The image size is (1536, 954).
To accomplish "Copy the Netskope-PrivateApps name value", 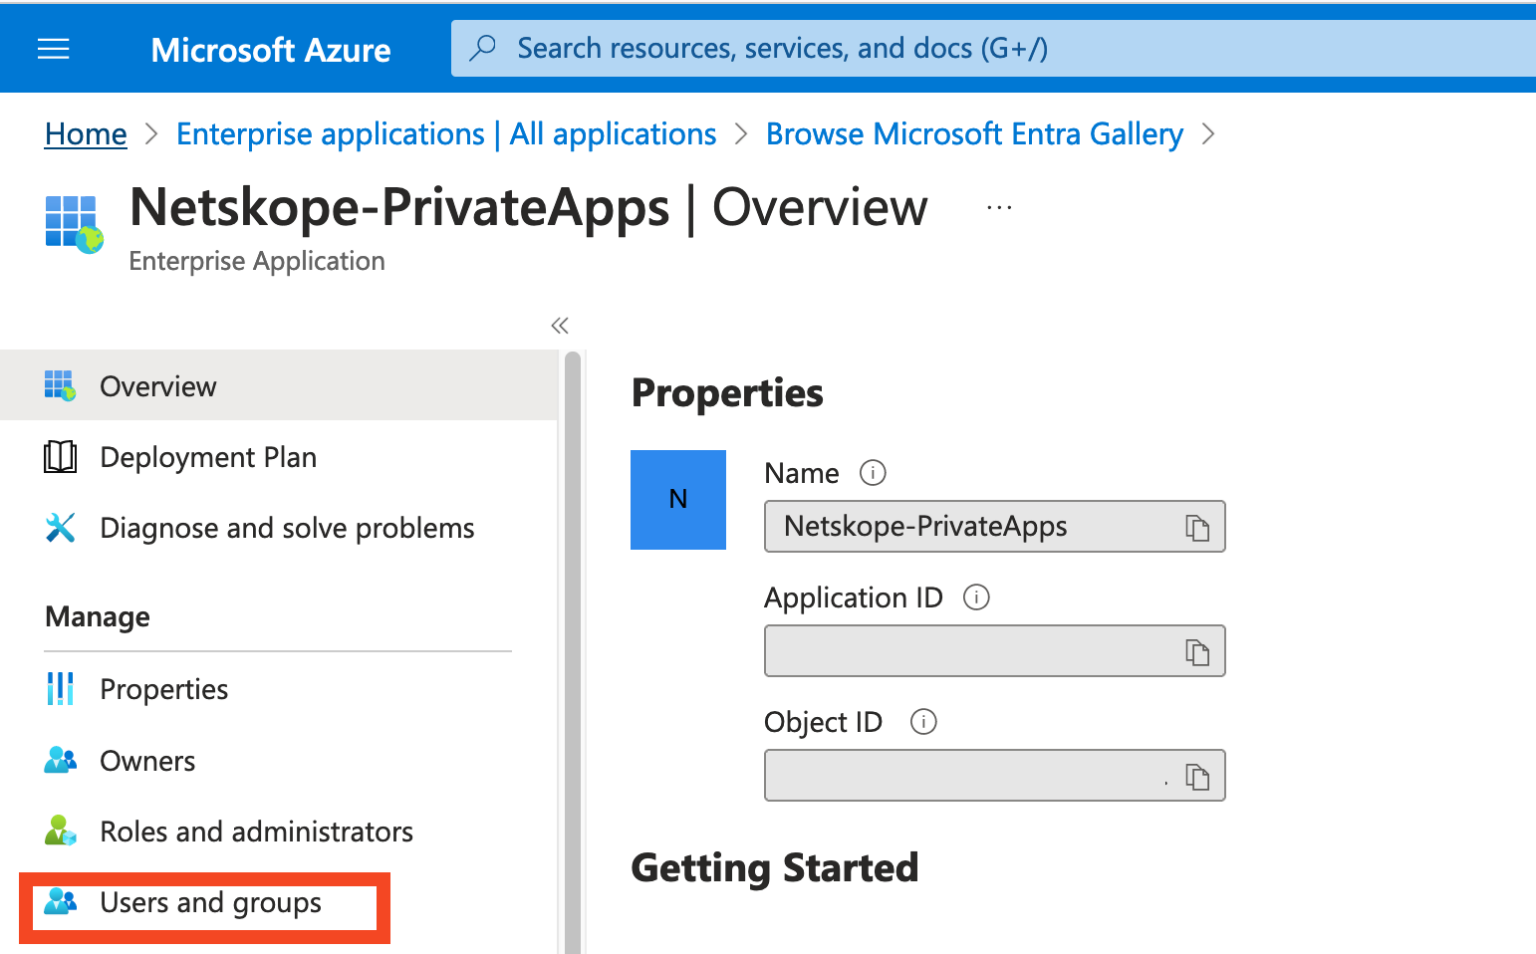I will 1196,526.
